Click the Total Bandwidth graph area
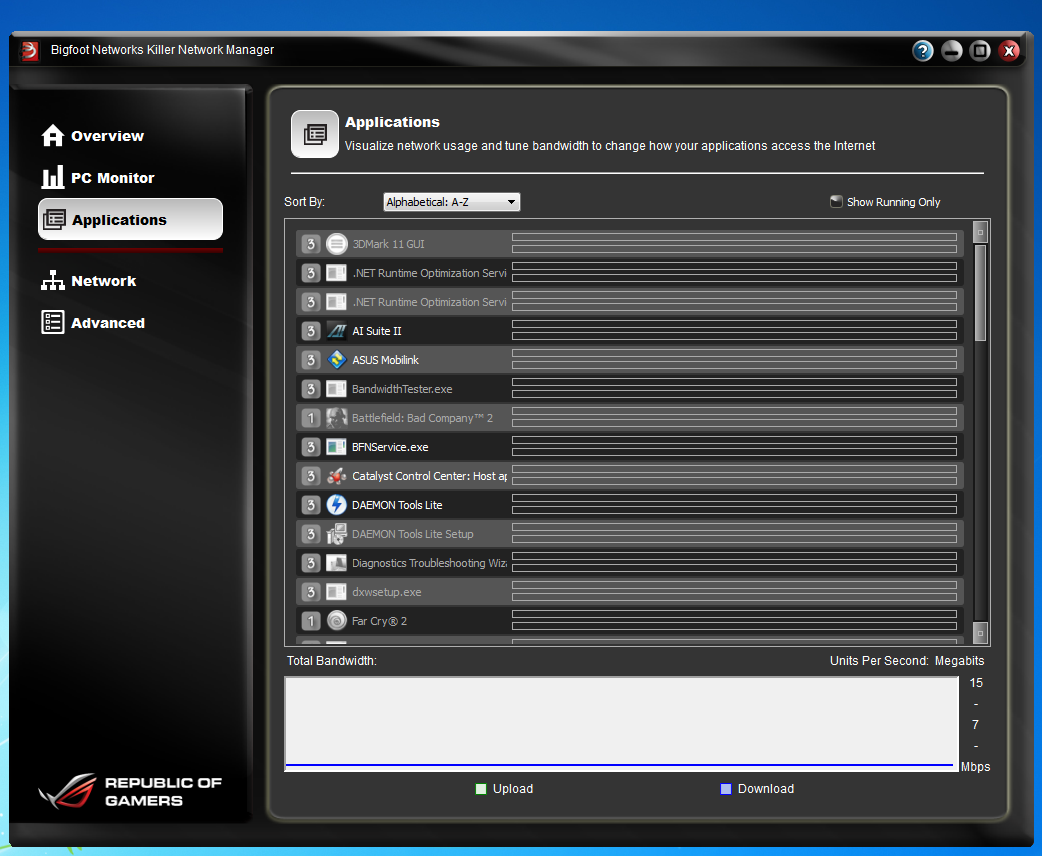1042x856 pixels. pos(621,724)
